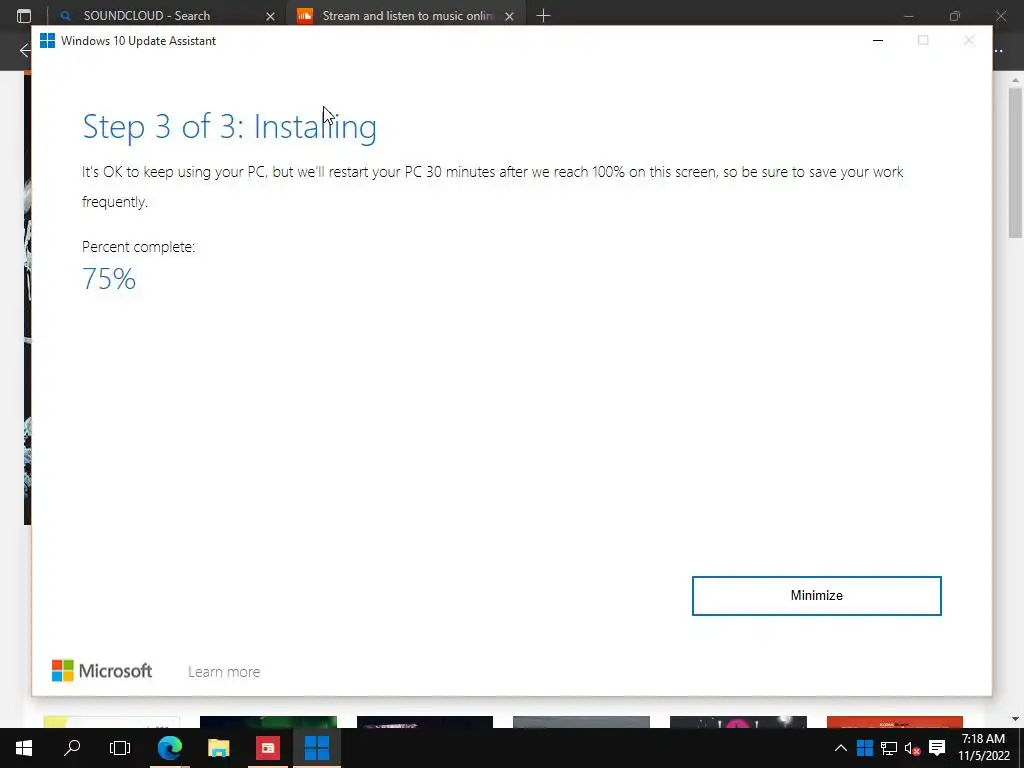This screenshot has width=1024, height=768.
Task: Open the browser tab actions menu icon
Action: coord(24,16)
